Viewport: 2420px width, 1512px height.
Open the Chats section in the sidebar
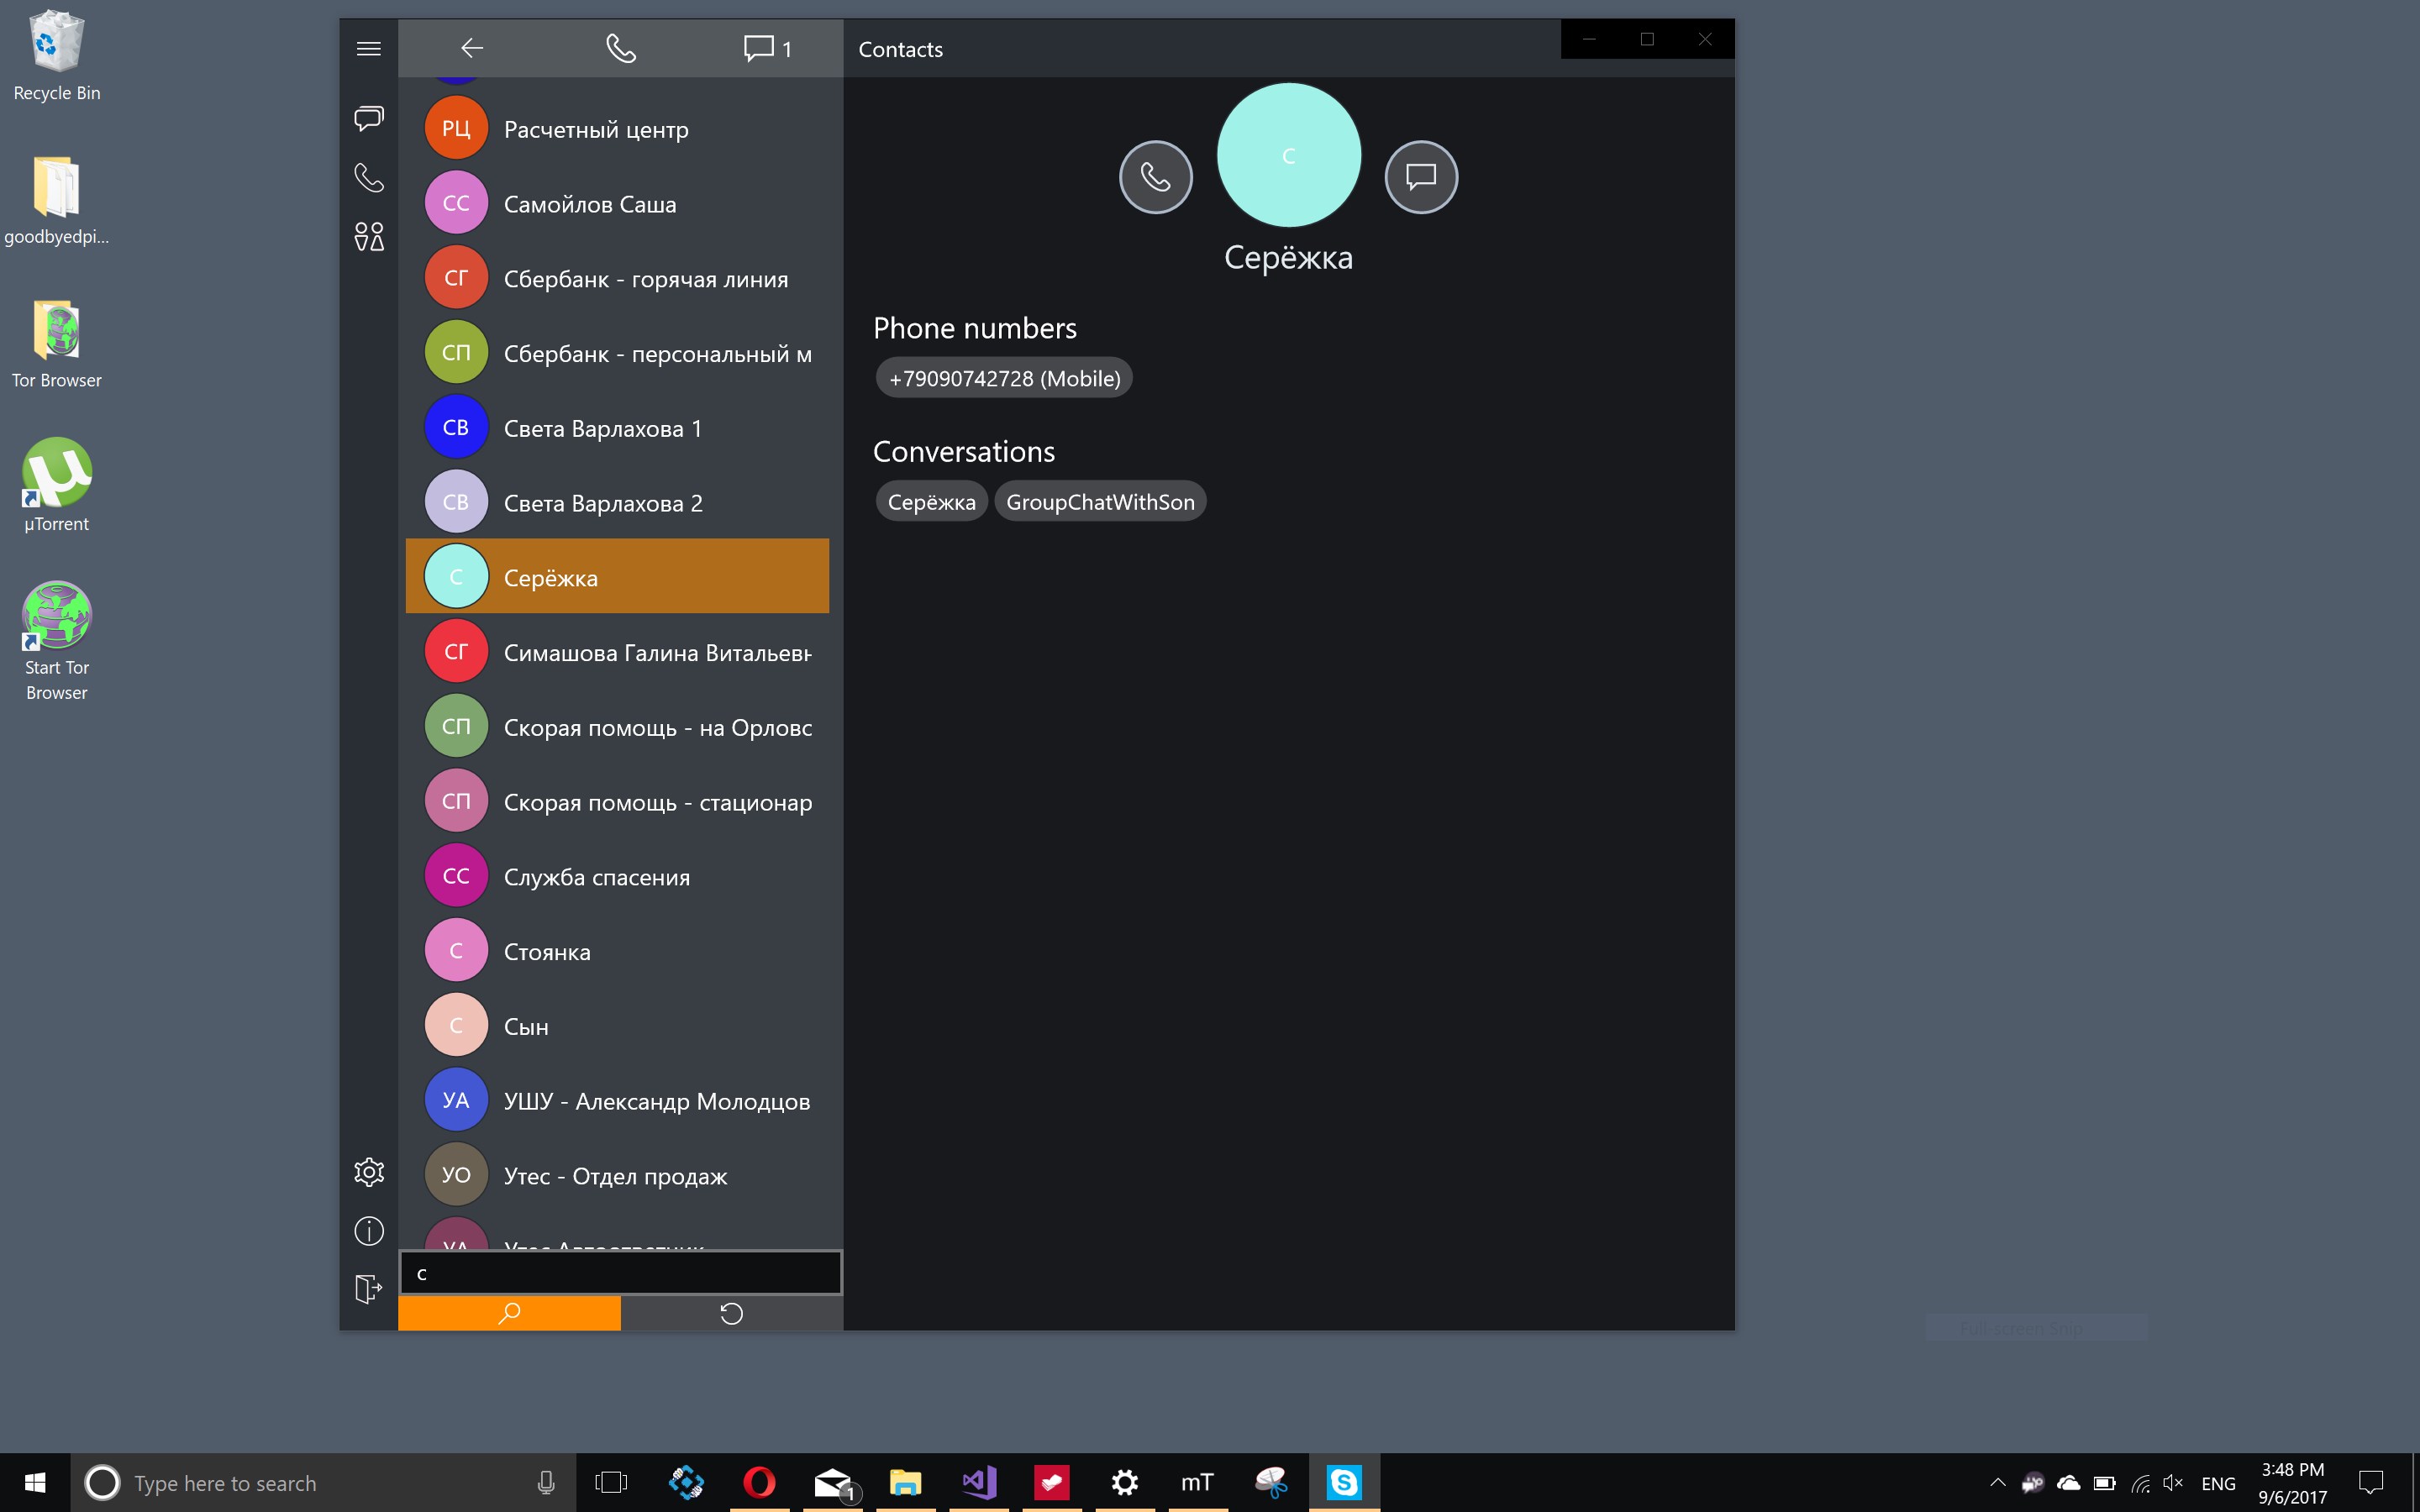[369, 118]
